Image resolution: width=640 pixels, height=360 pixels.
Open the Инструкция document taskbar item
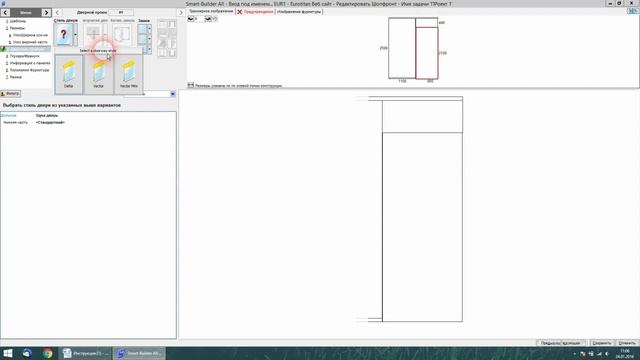pos(86,353)
